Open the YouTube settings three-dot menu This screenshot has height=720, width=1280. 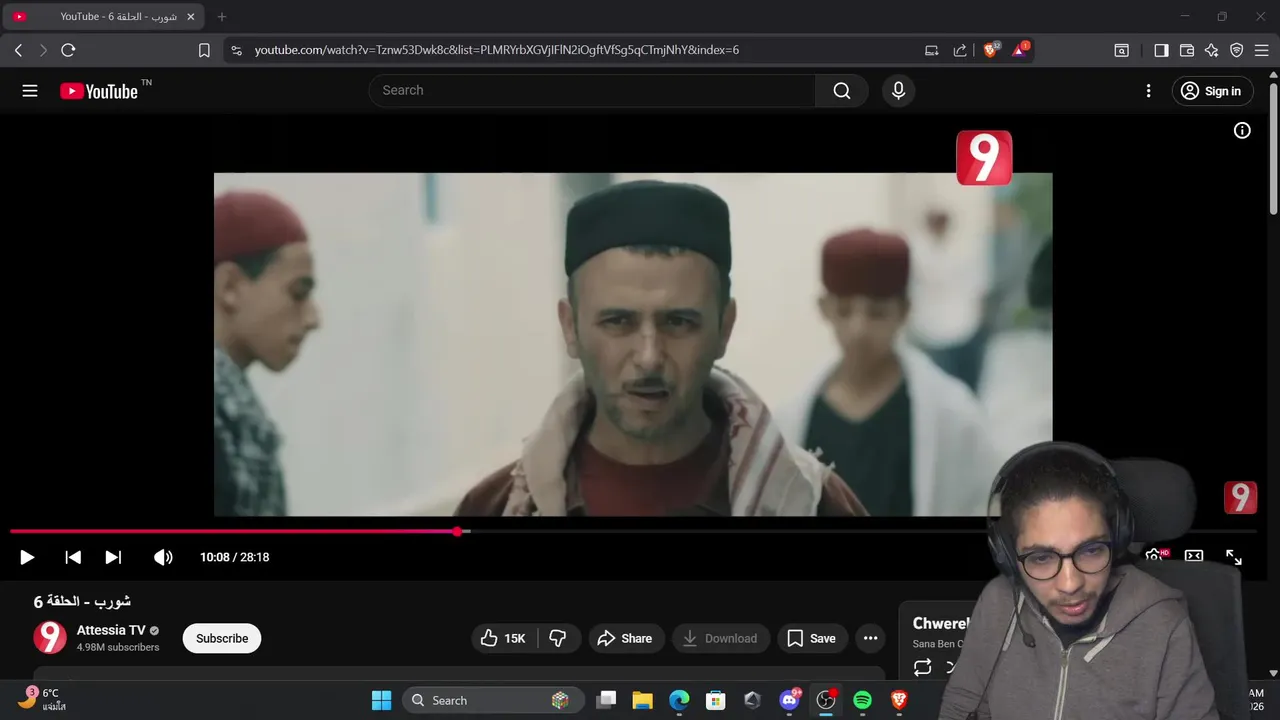(x=1148, y=91)
